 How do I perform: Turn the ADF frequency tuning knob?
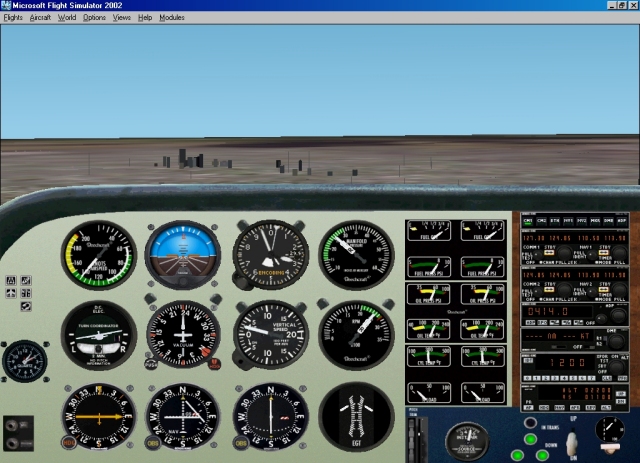[618, 316]
